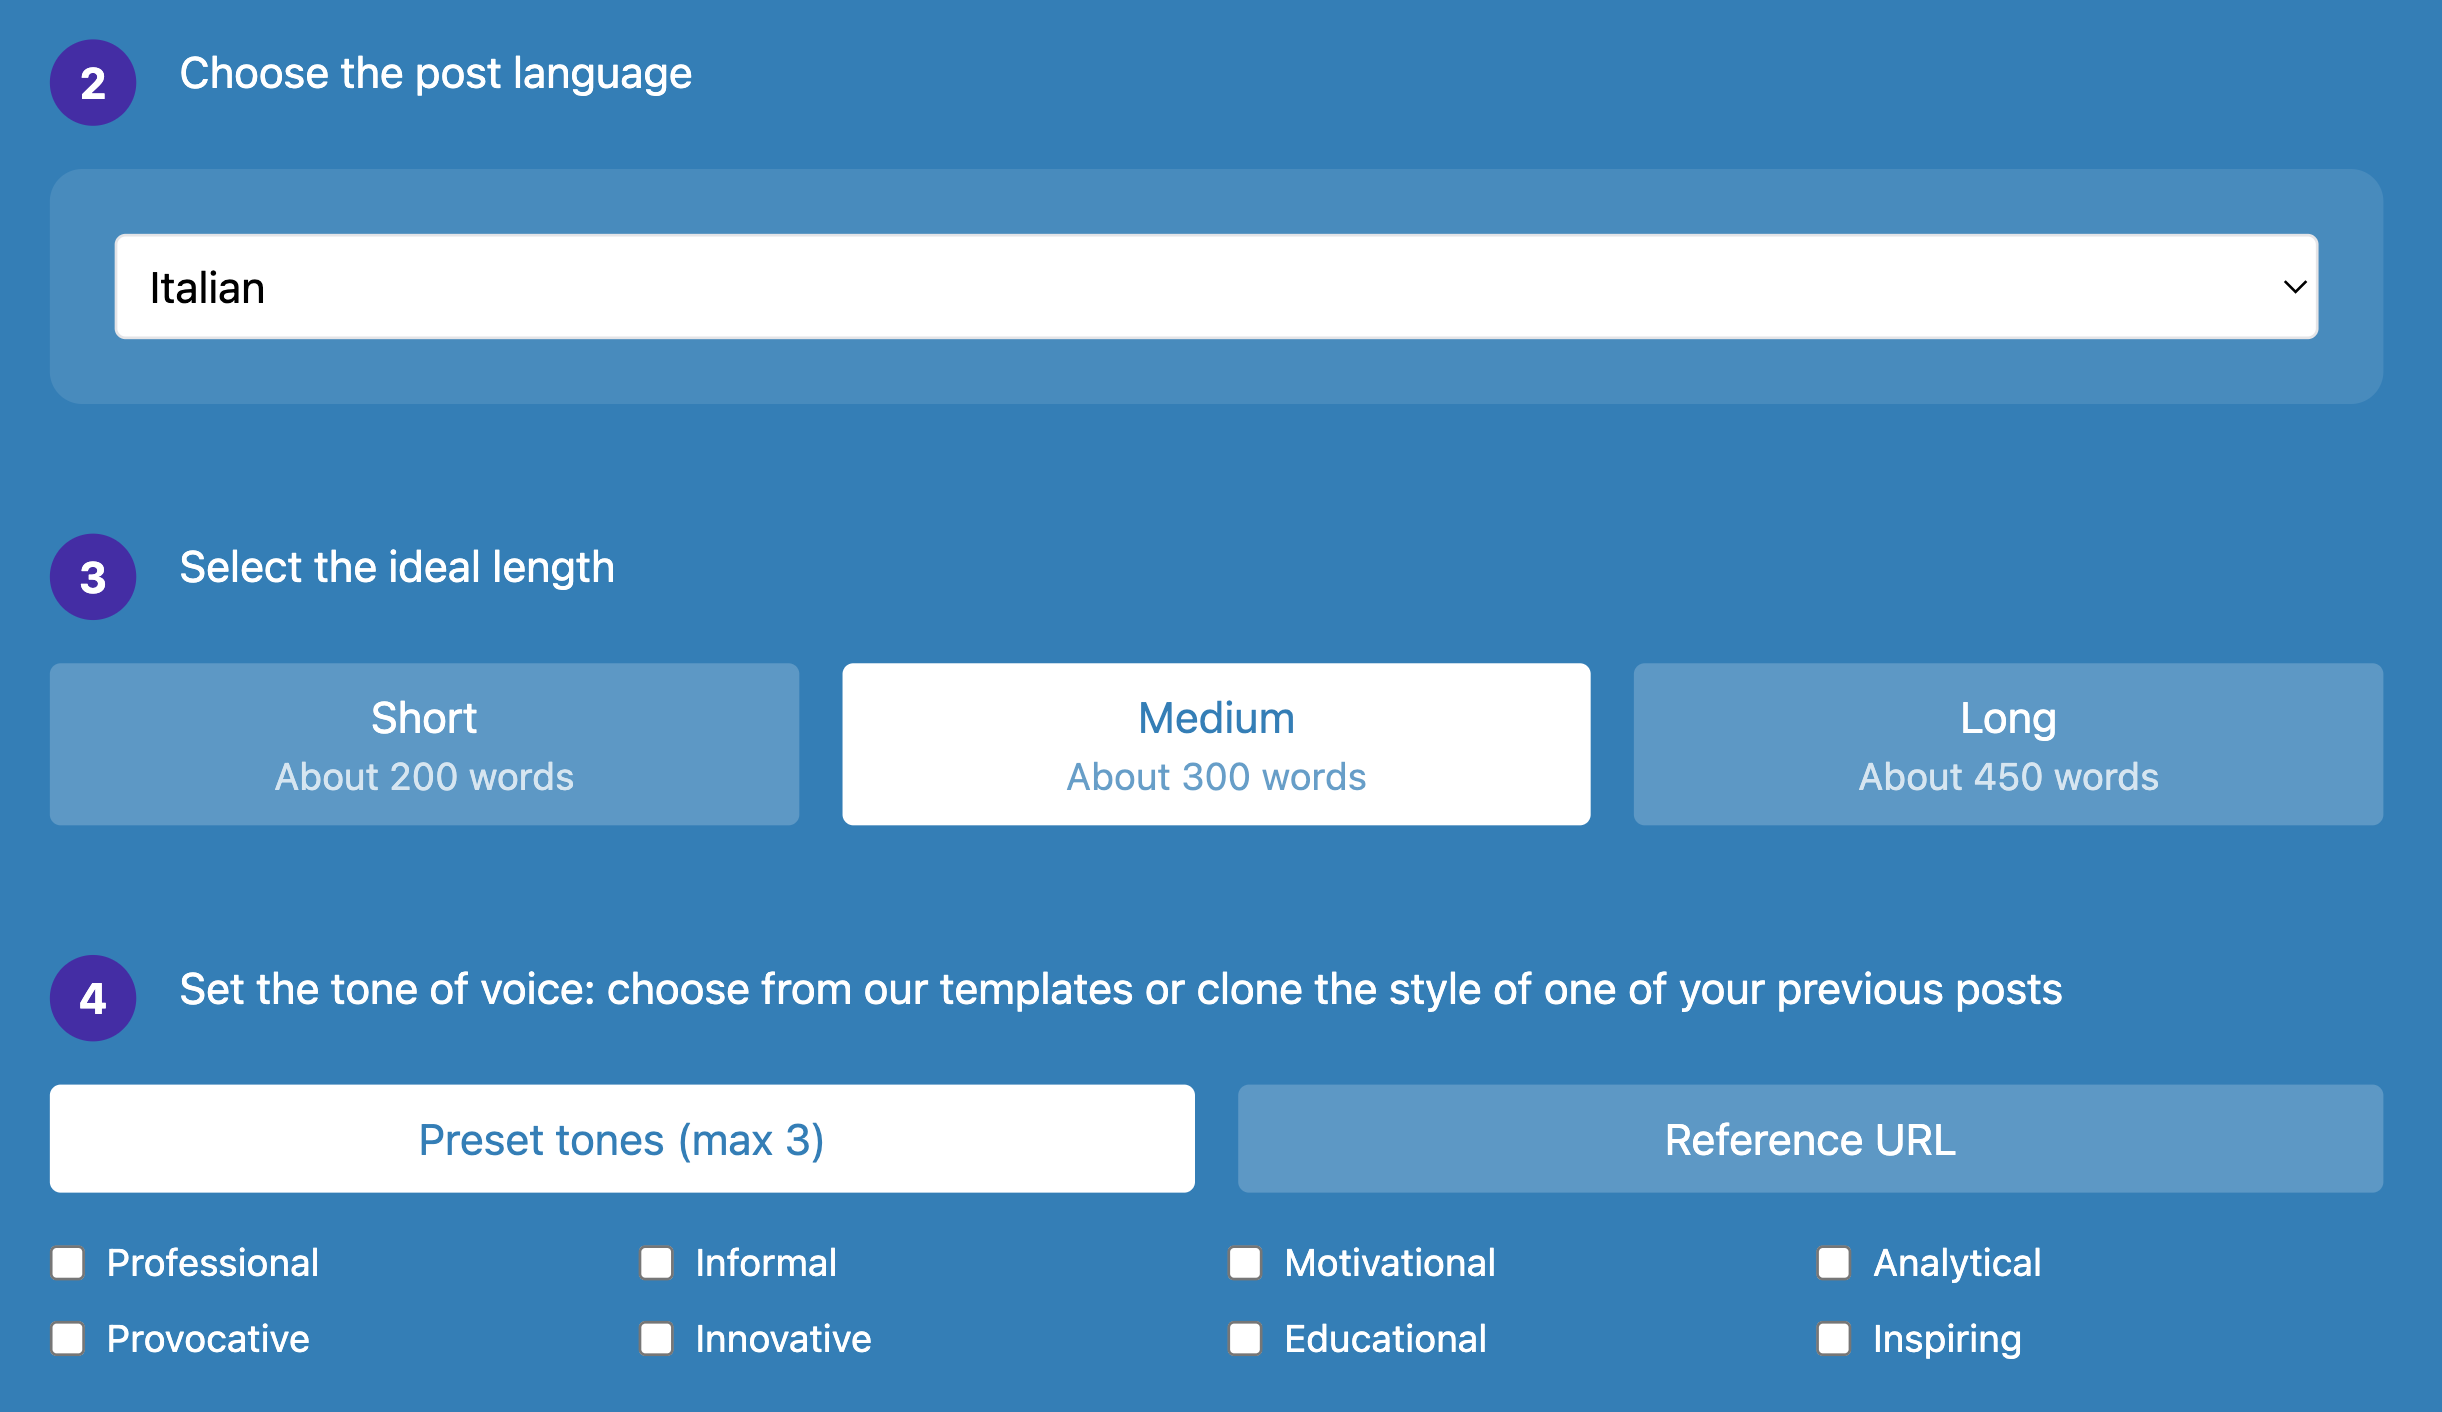Check the Inspiring tone option

1834,1338
